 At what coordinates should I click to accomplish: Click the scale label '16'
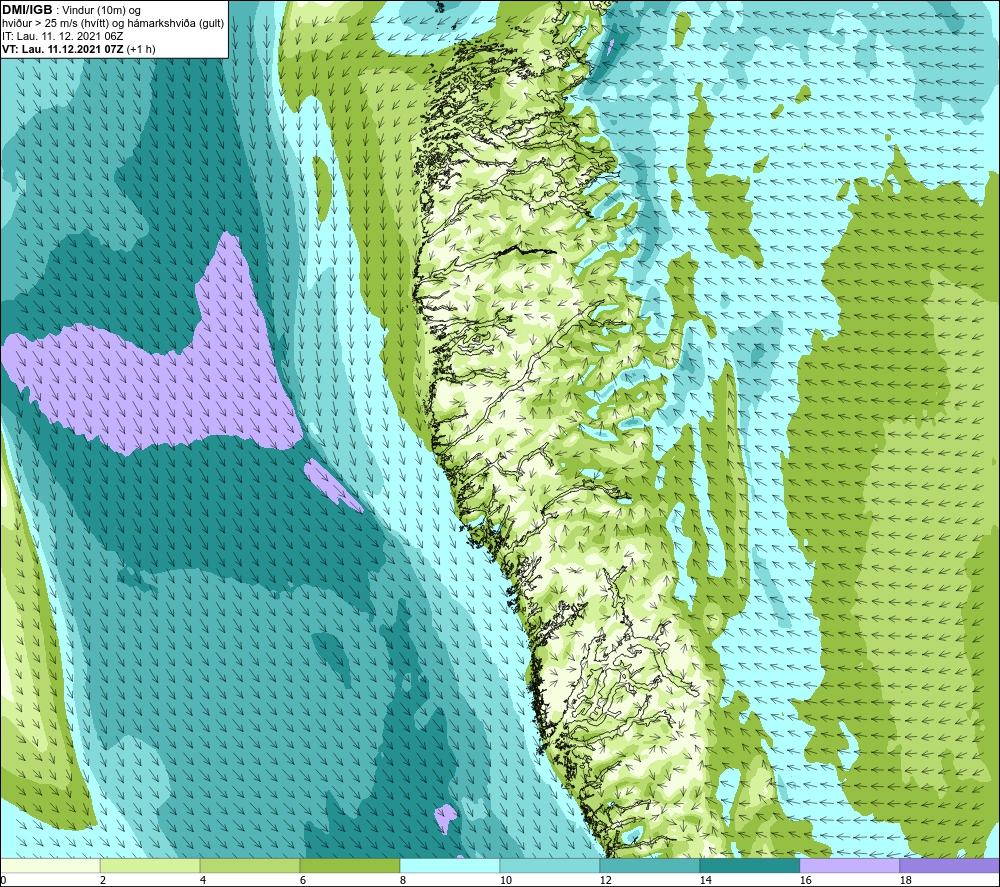[805, 880]
